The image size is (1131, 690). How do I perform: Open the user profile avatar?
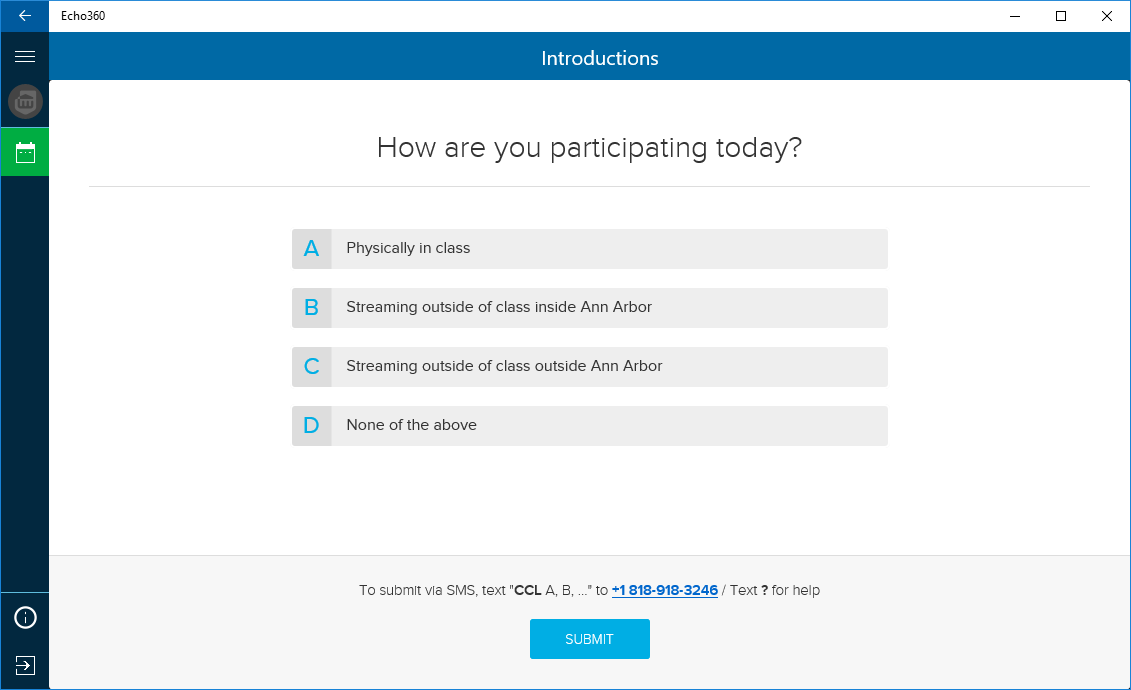click(x=25, y=102)
